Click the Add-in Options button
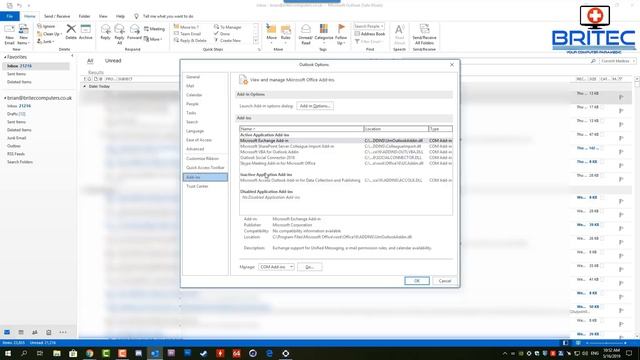This screenshot has height=360, width=640. pos(315,106)
